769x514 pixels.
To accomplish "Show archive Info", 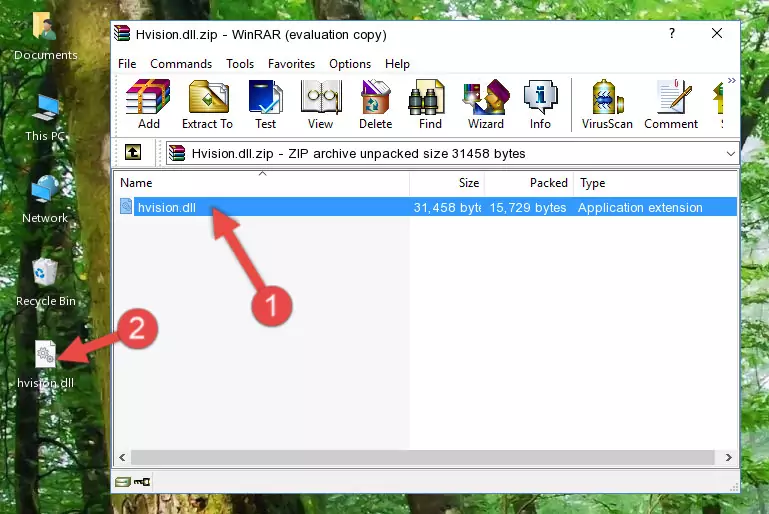I will tap(540, 104).
